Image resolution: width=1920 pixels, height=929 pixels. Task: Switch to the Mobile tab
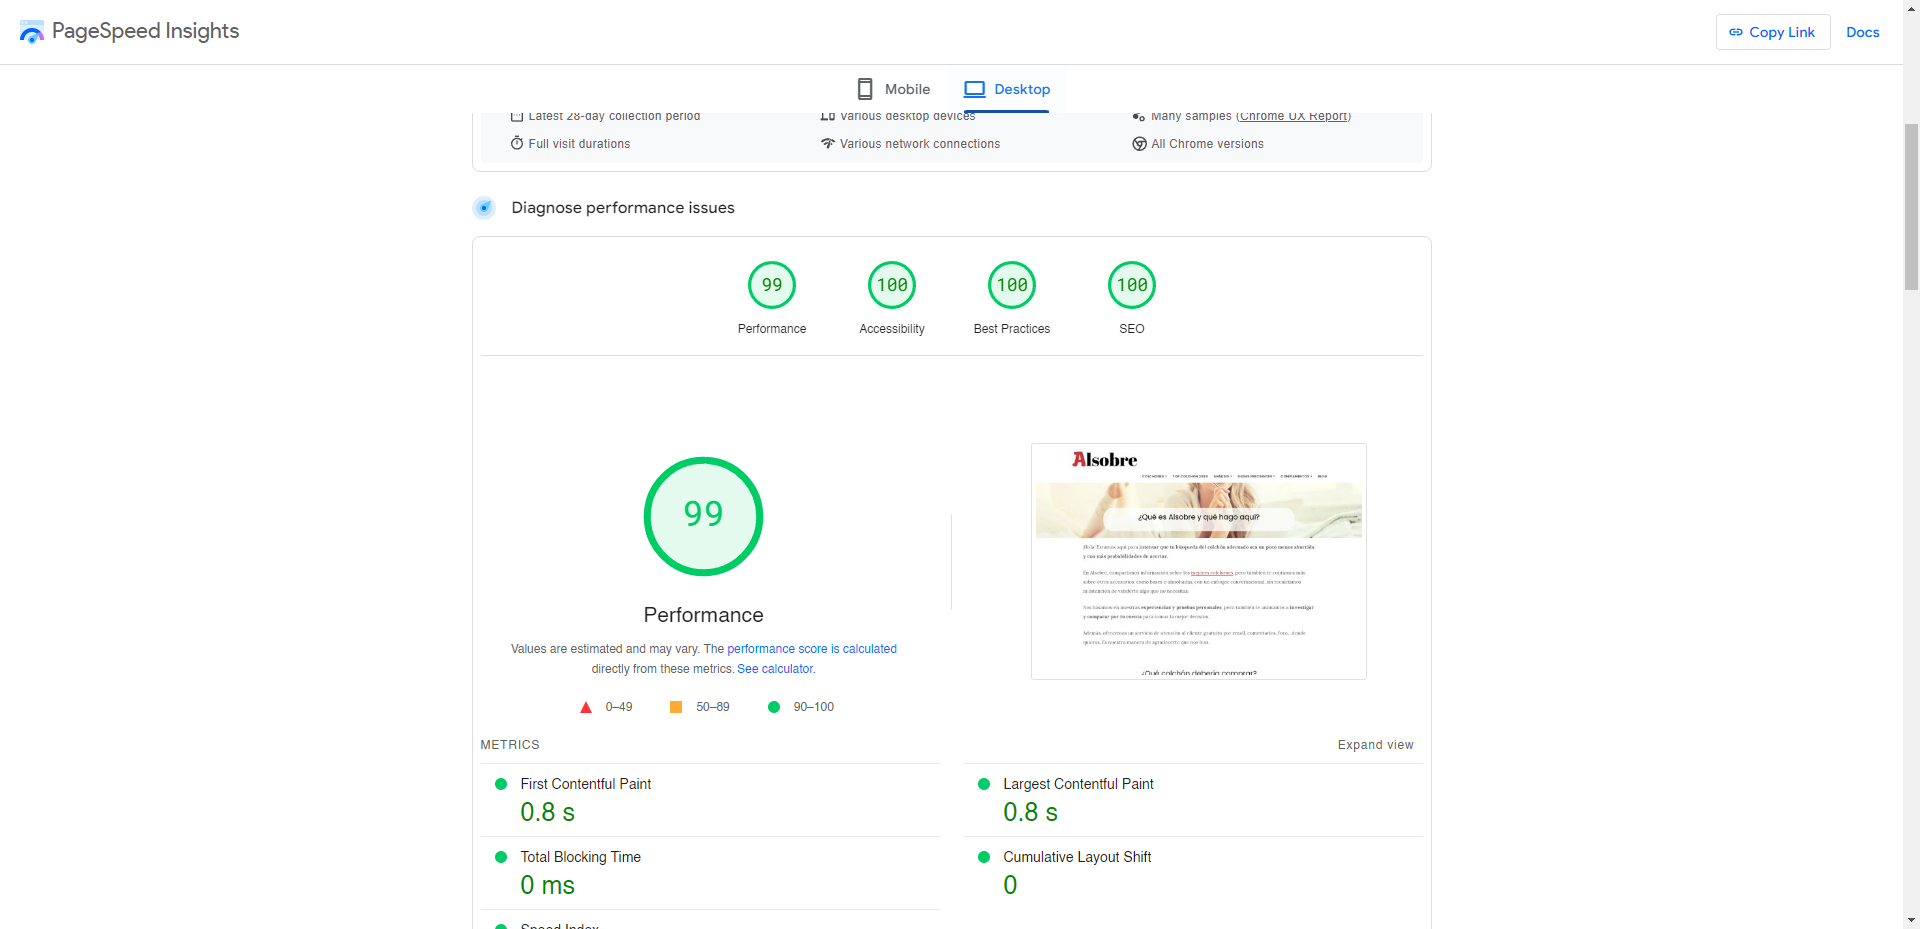(x=893, y=89)
